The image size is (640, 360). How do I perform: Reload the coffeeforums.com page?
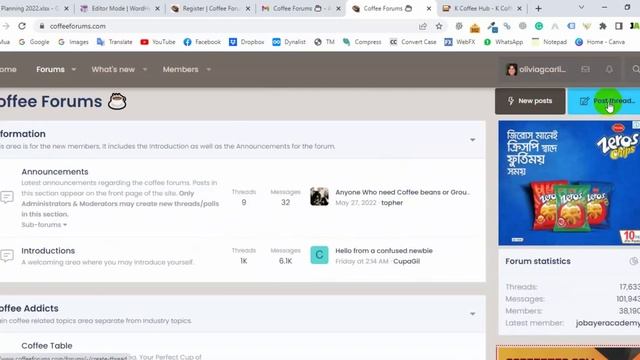pyautogui.click(x=22, y=26)
